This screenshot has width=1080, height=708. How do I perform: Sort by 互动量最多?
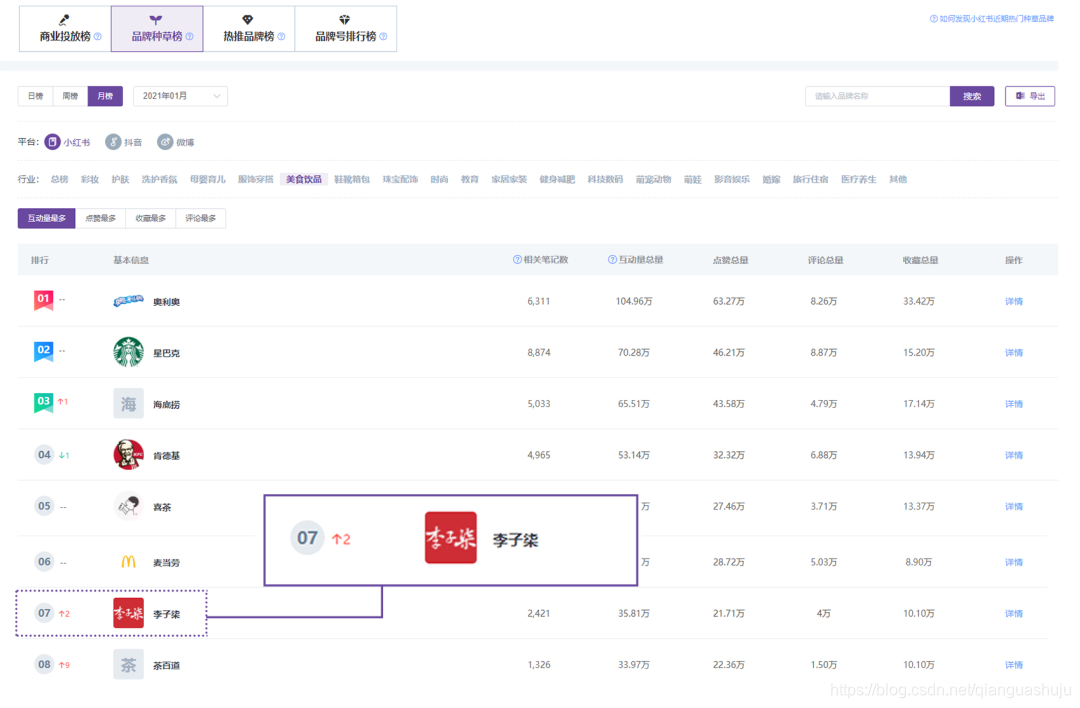pos(47,218)
